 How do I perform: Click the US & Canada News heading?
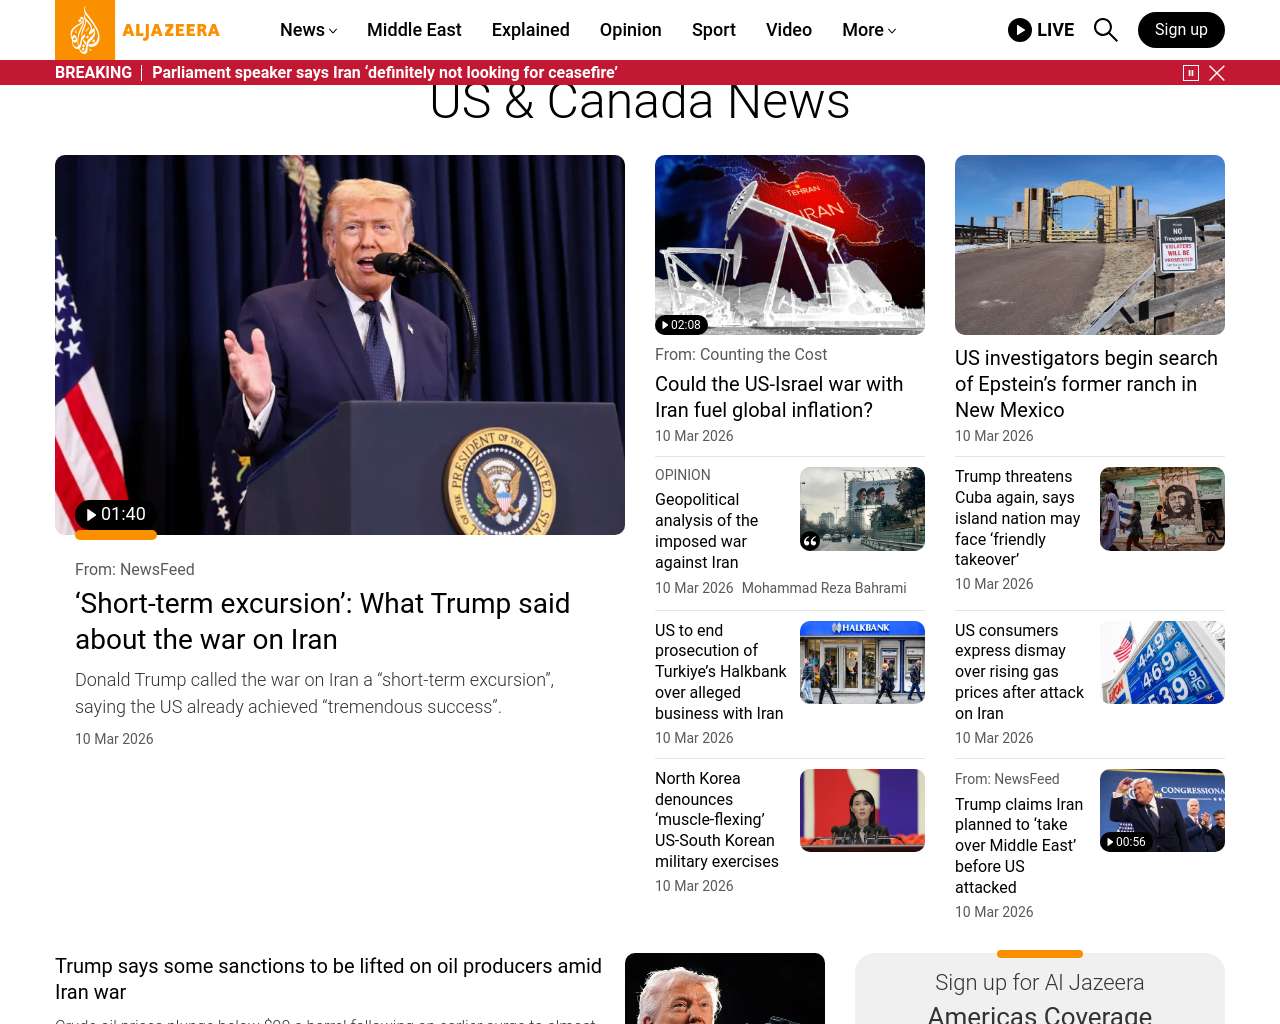tap(640, 103)
